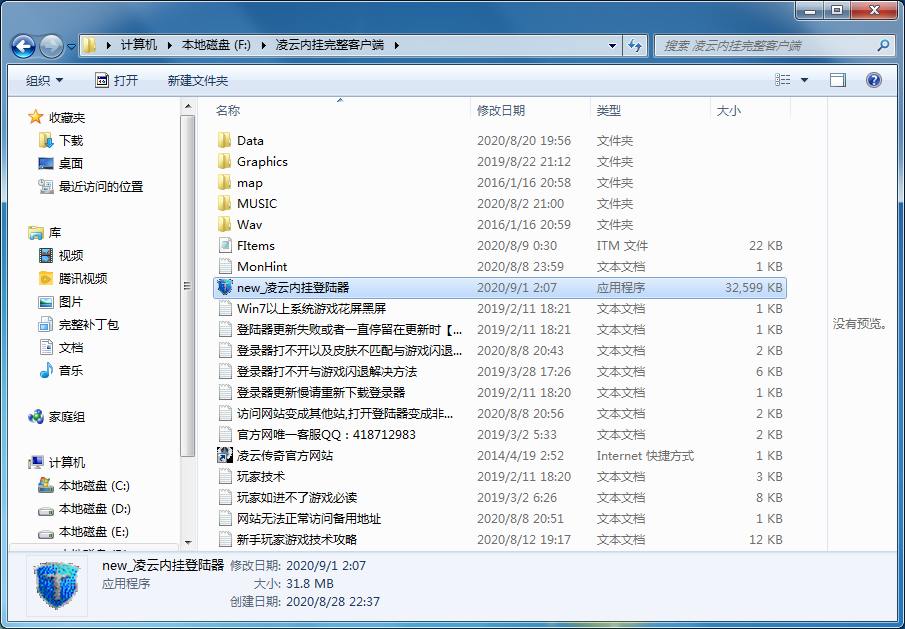Screen dimensions: 905x629
Task: Open the address bar history dropdown
Action: pos(612,46)
